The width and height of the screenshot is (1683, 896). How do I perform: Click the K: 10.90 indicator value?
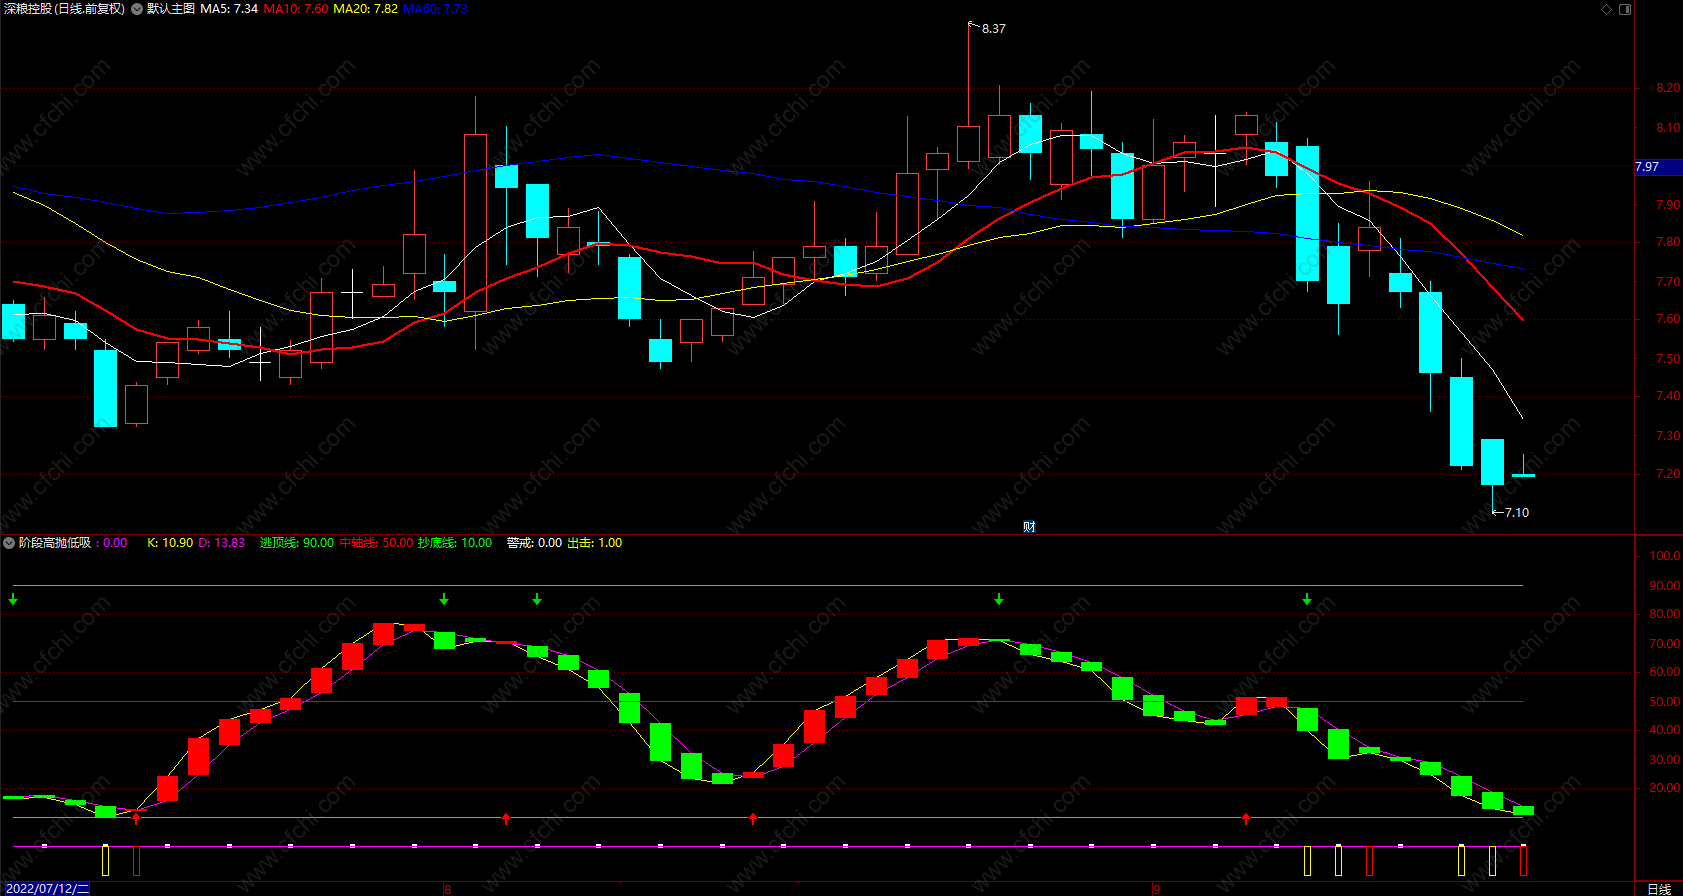pyautogui.click(x=170, y=543)
